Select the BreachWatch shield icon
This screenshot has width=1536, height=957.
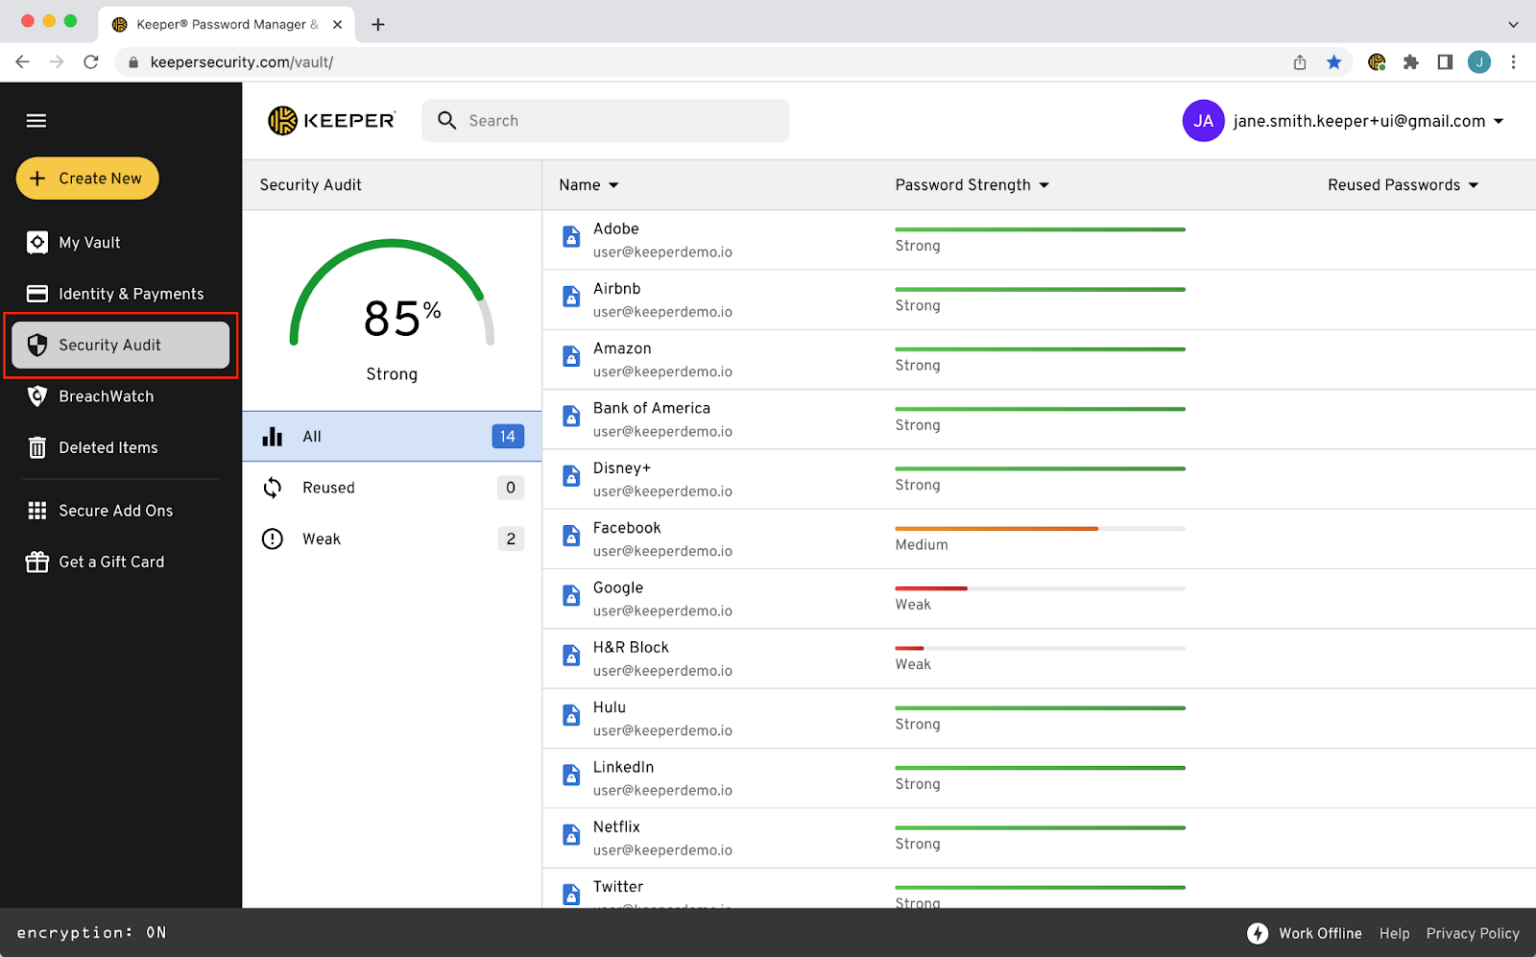coord(37,396)
